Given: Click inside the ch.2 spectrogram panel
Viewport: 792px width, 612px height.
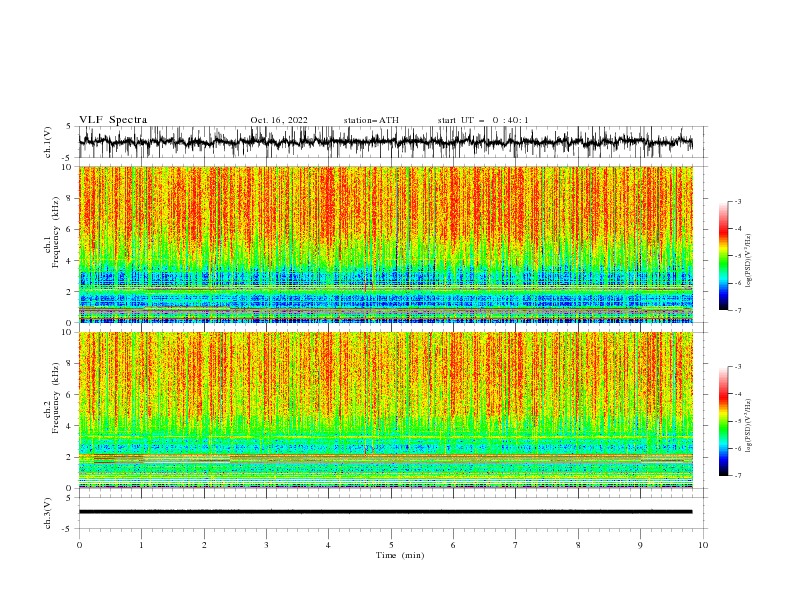Looking at the screenshot, I should click(x=386, y=410).
